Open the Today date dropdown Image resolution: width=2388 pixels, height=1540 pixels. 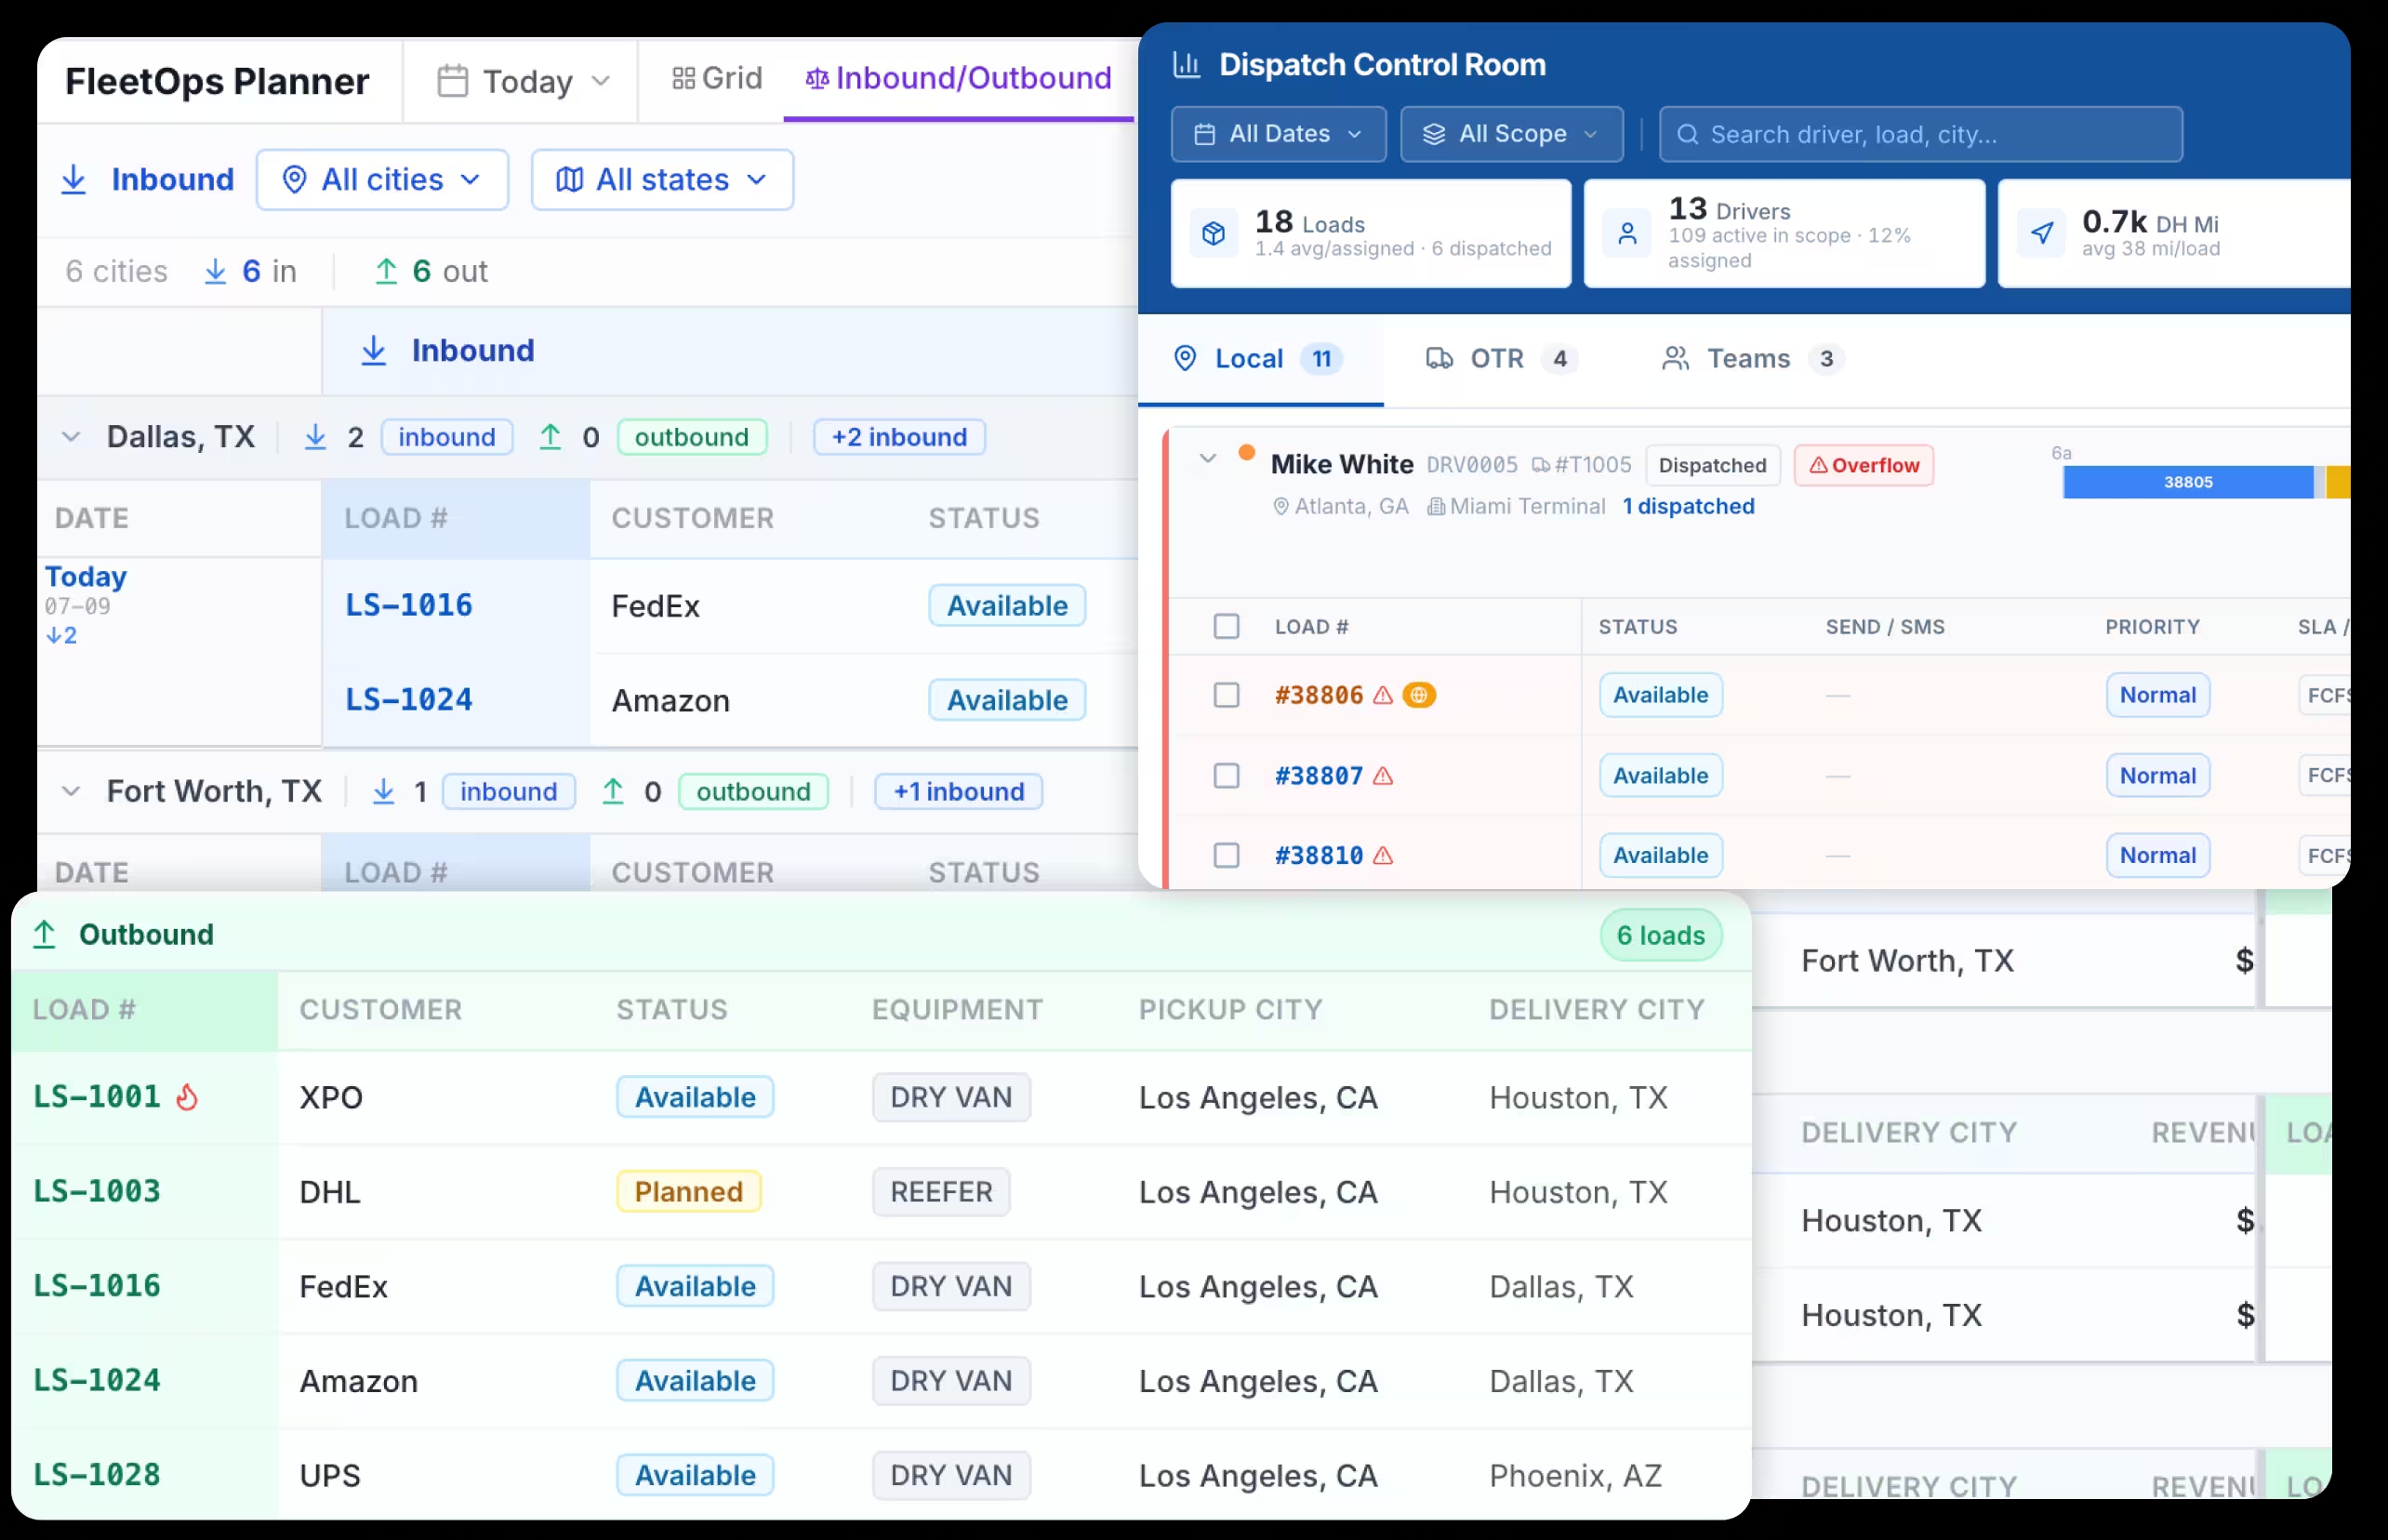(x=524, y=81)
